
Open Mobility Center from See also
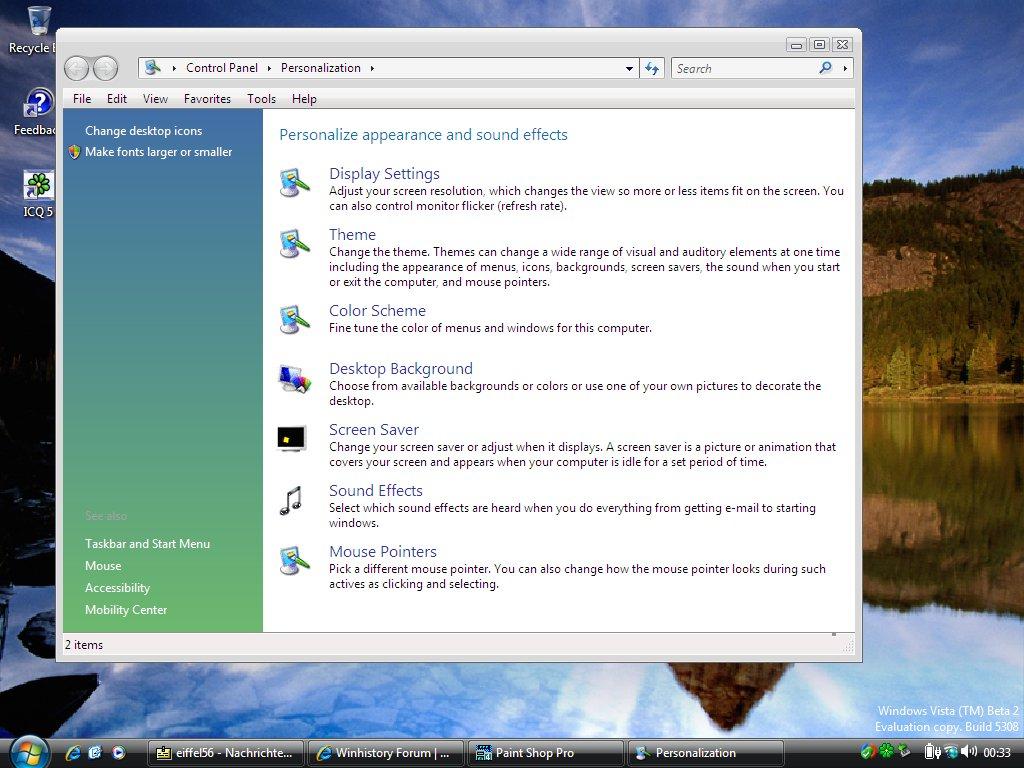point(126,609)
